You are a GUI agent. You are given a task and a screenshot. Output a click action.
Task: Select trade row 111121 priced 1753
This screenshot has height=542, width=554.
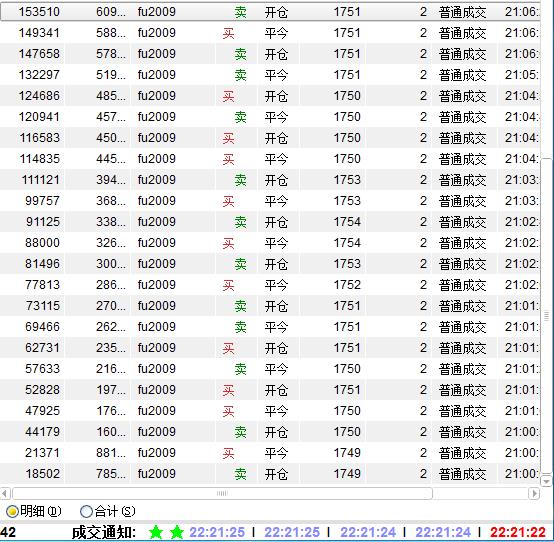pyautogui.click(x=270, y=180)
